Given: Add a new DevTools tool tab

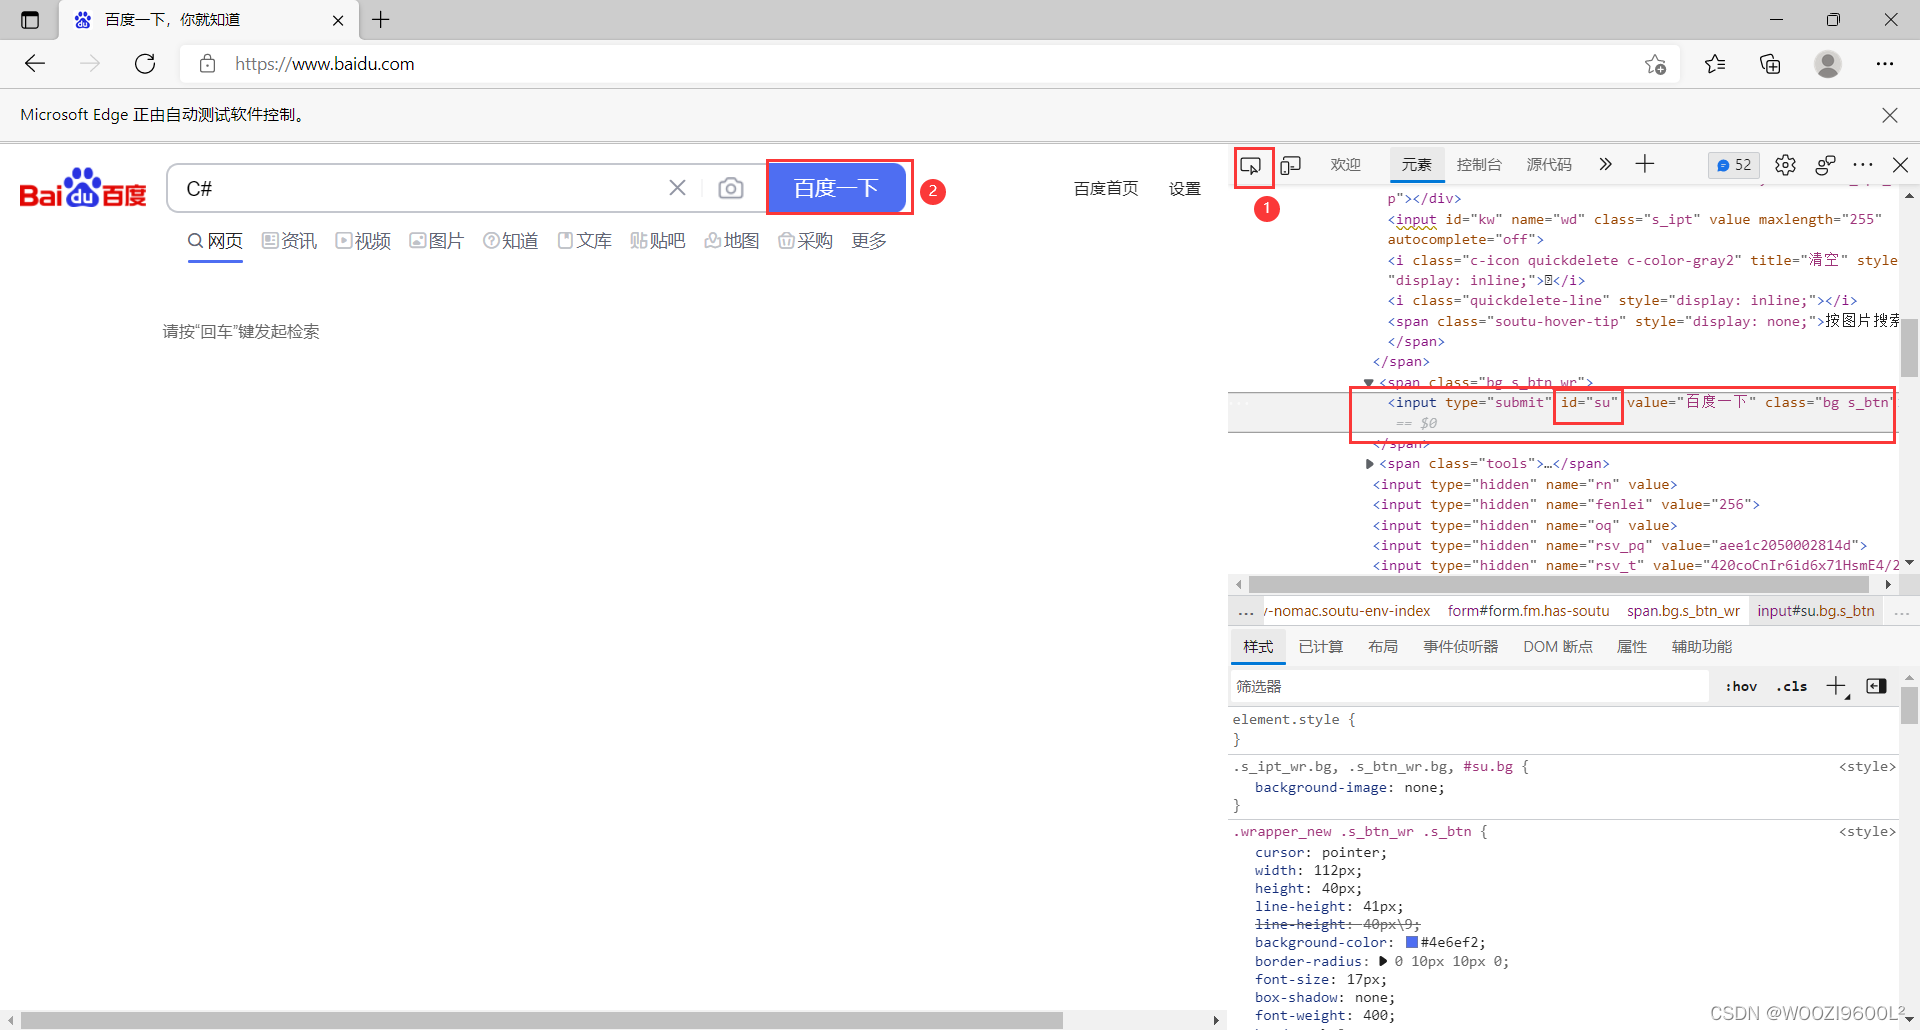Looking at the screenshot, I should [x=1645, y=164].
